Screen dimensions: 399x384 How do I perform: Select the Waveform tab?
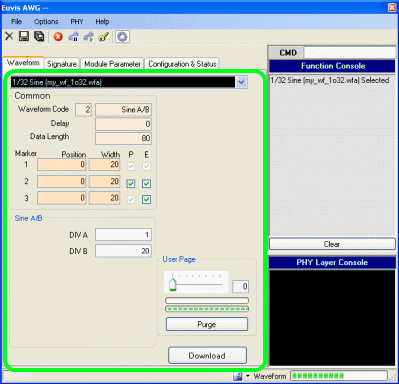[23, 63]
